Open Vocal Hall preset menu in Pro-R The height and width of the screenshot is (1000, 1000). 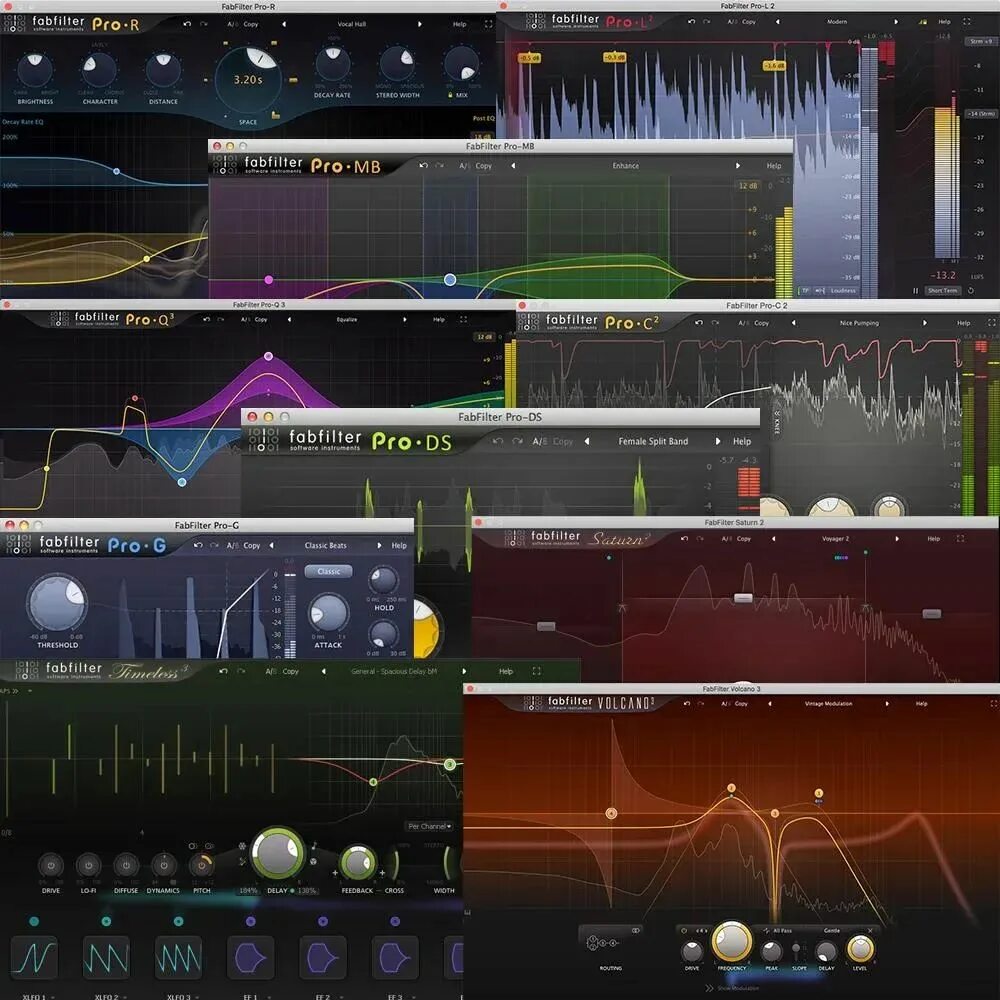click(351, 24)
